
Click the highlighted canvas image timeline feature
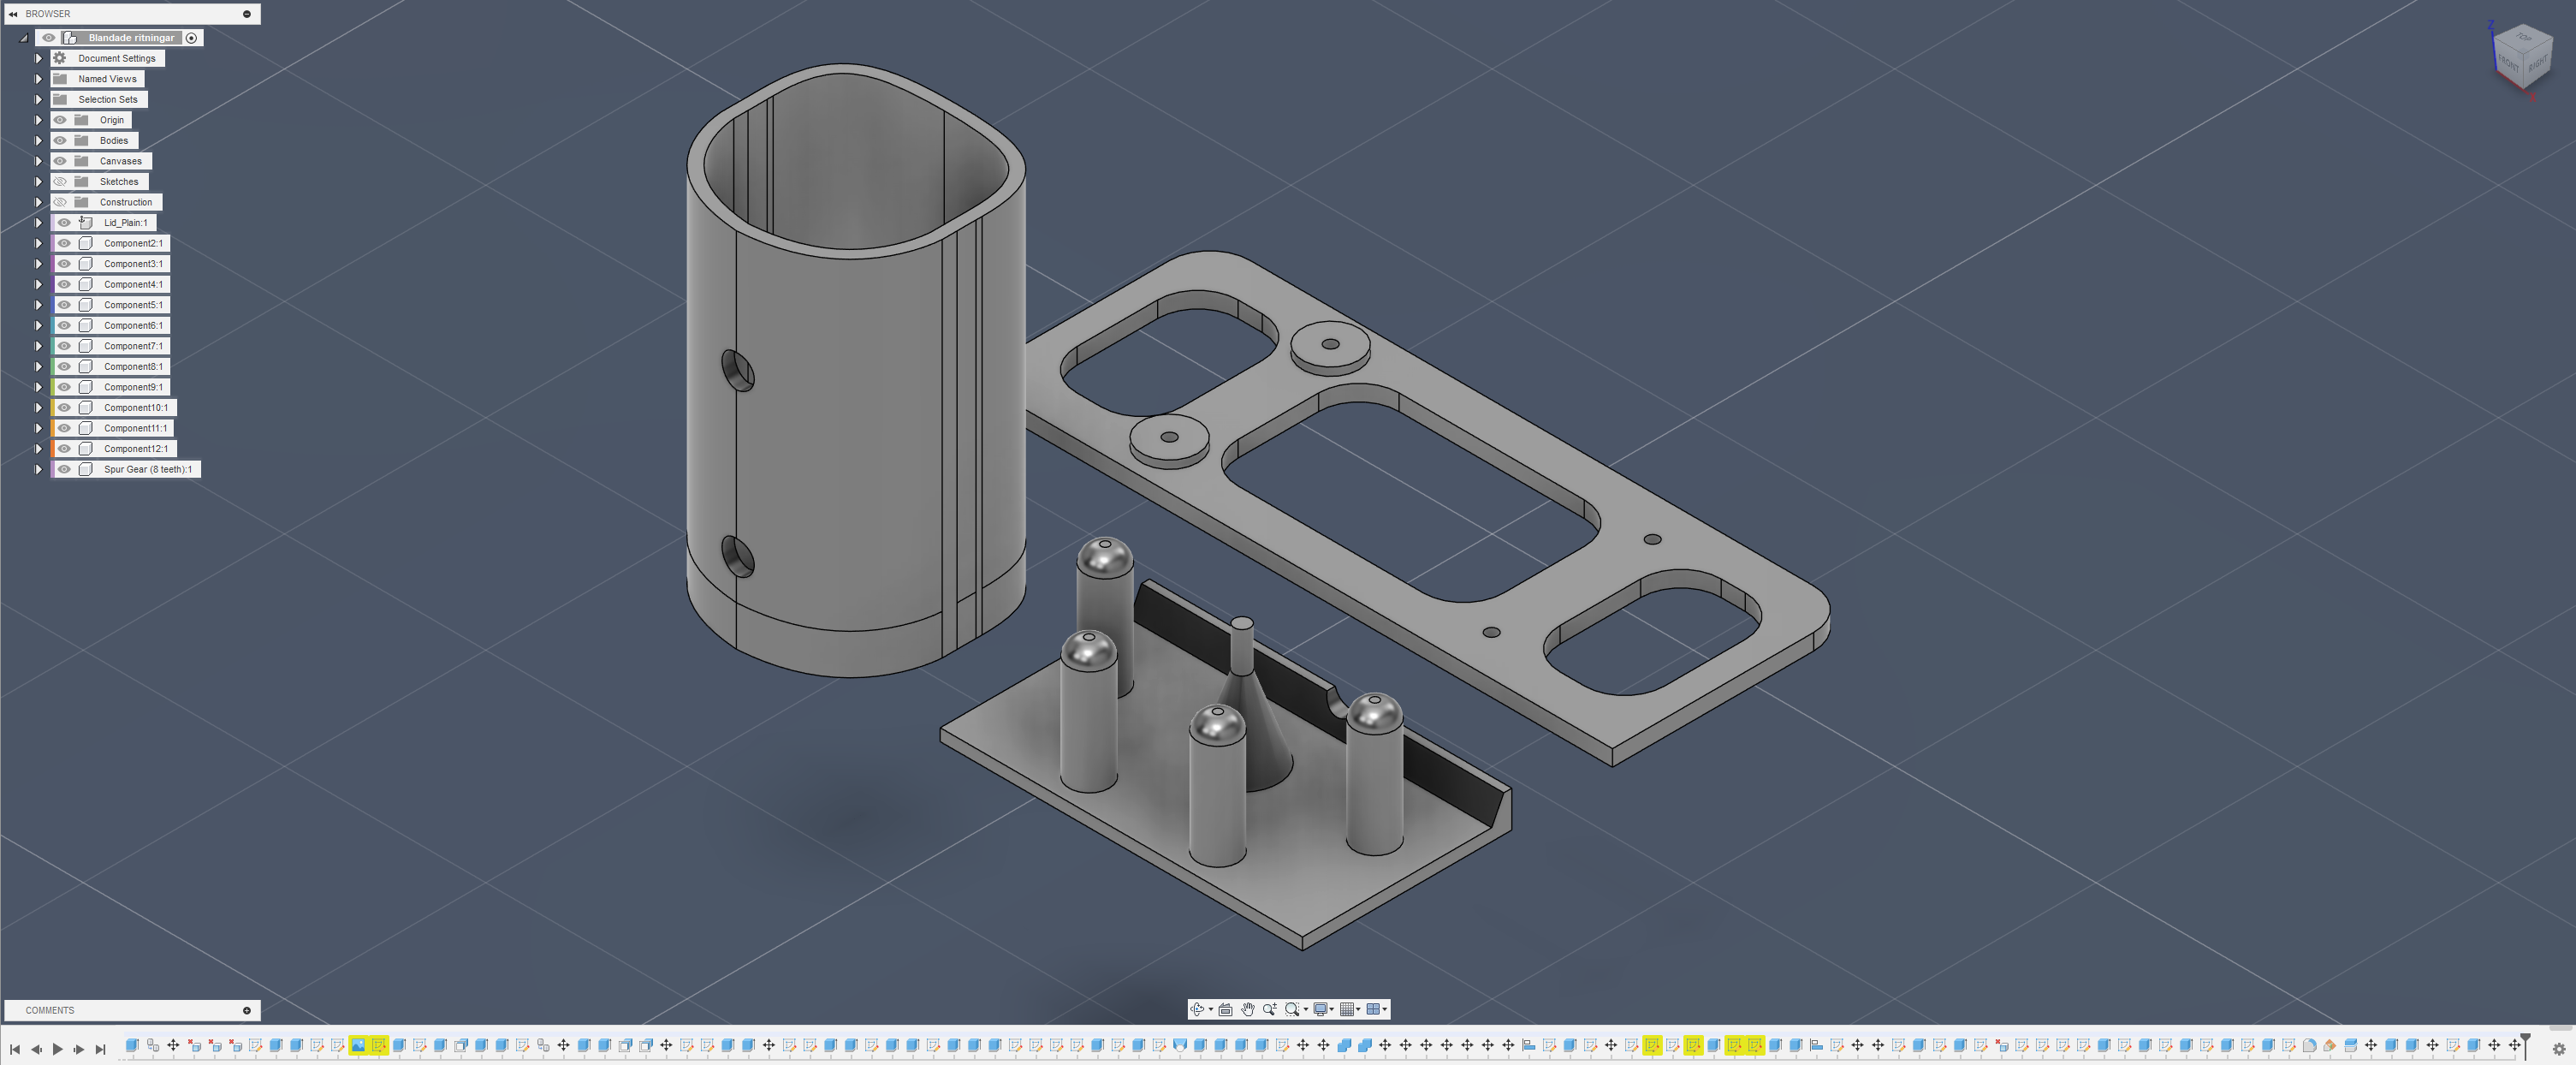pos(358,1046)
